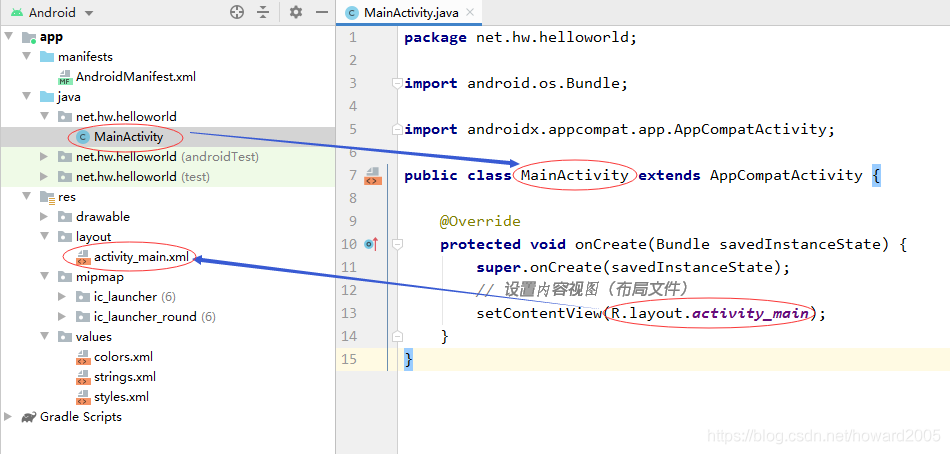Click the java folder icon
Viewport: 950px width, 454px height.
coord(47,97)
